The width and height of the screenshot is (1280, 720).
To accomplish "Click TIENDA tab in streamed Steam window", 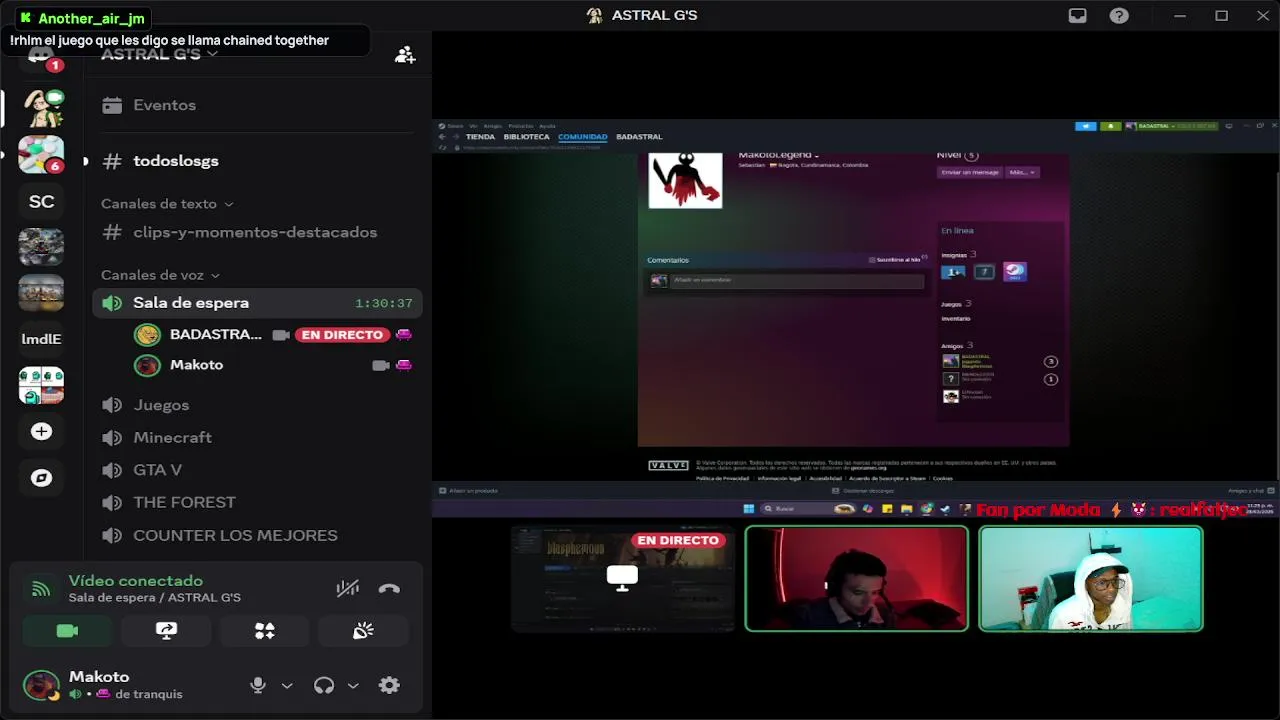I will [x=480, y=137].
